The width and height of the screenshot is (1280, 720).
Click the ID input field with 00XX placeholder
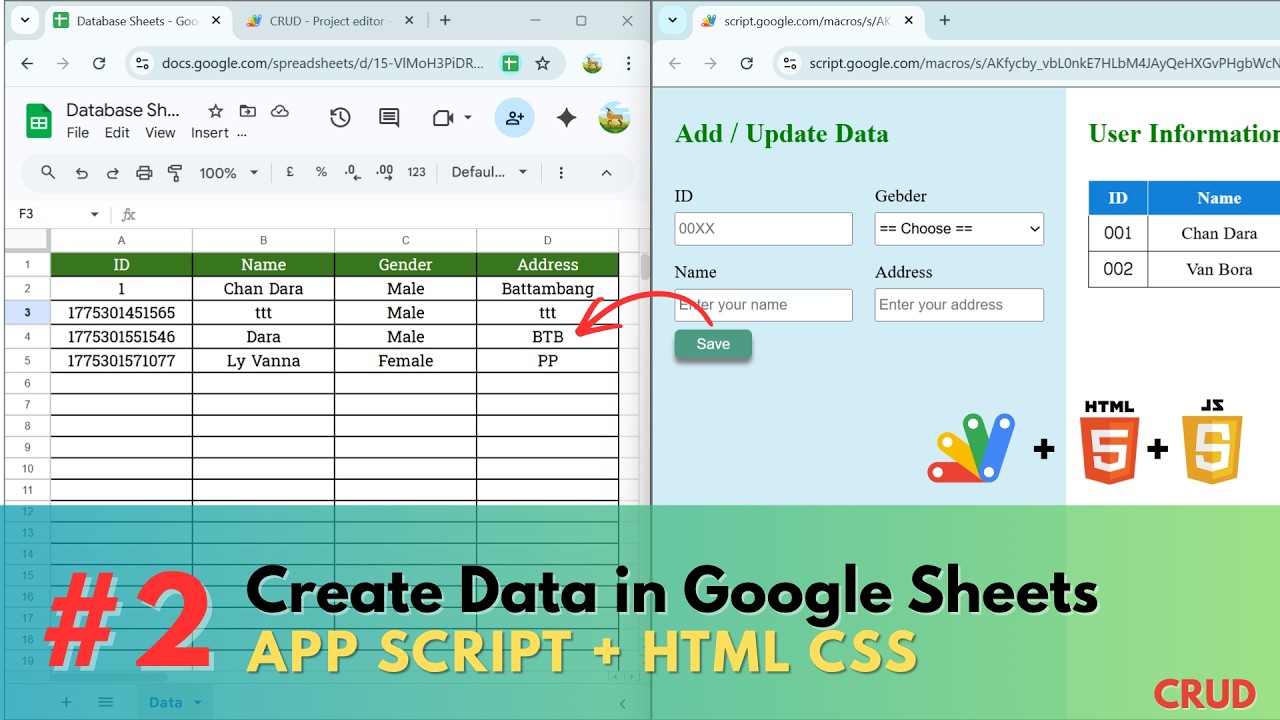tap(764, 229)
